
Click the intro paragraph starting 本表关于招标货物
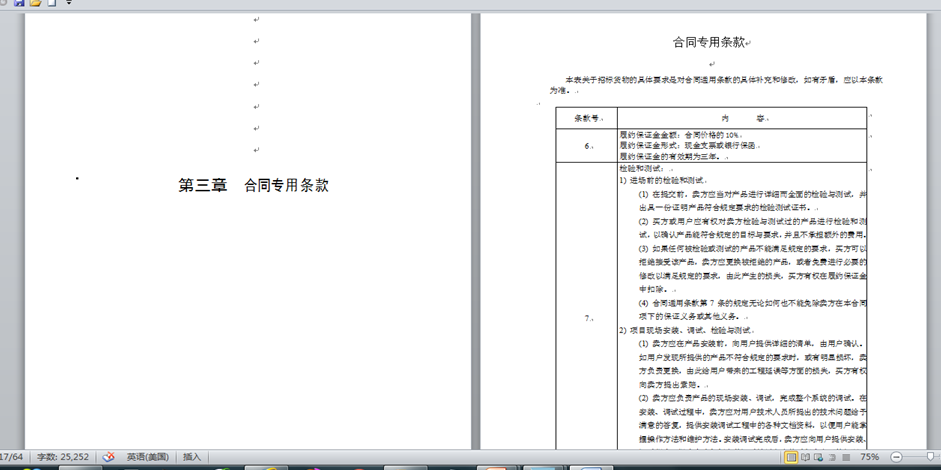tap(715, 85)
